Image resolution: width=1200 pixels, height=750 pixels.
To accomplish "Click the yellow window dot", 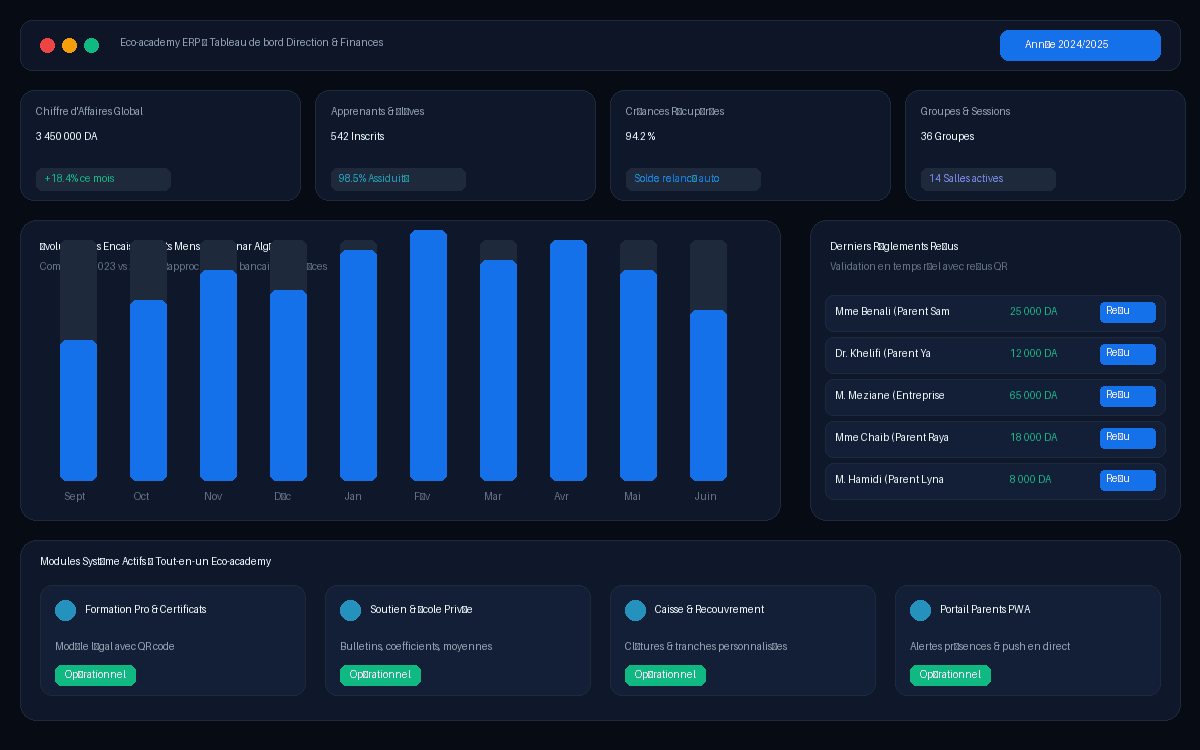I will pyautogui.click(x=69, y=45).
